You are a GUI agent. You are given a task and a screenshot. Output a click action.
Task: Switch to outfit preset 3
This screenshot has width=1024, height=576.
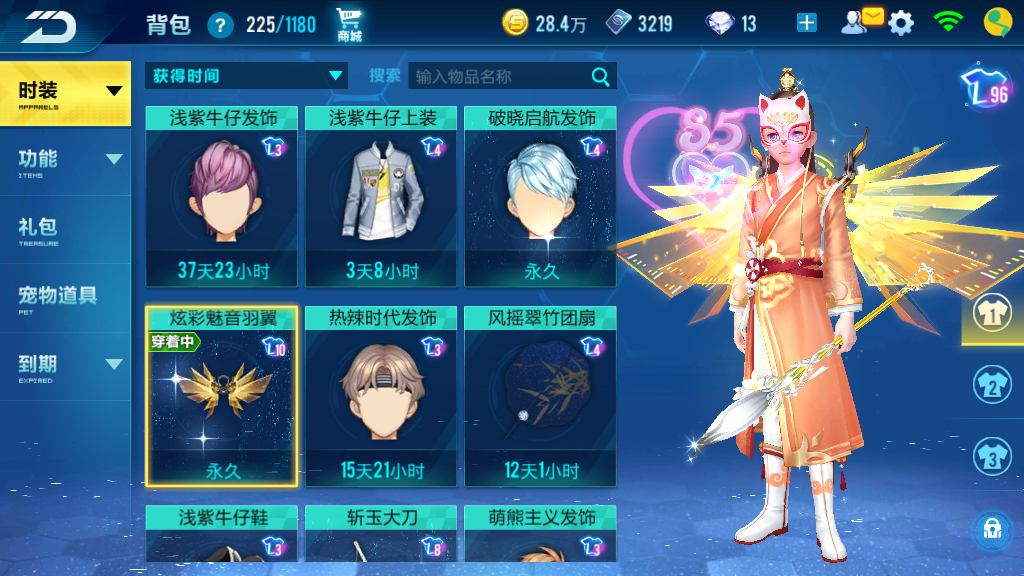point(992,456)
